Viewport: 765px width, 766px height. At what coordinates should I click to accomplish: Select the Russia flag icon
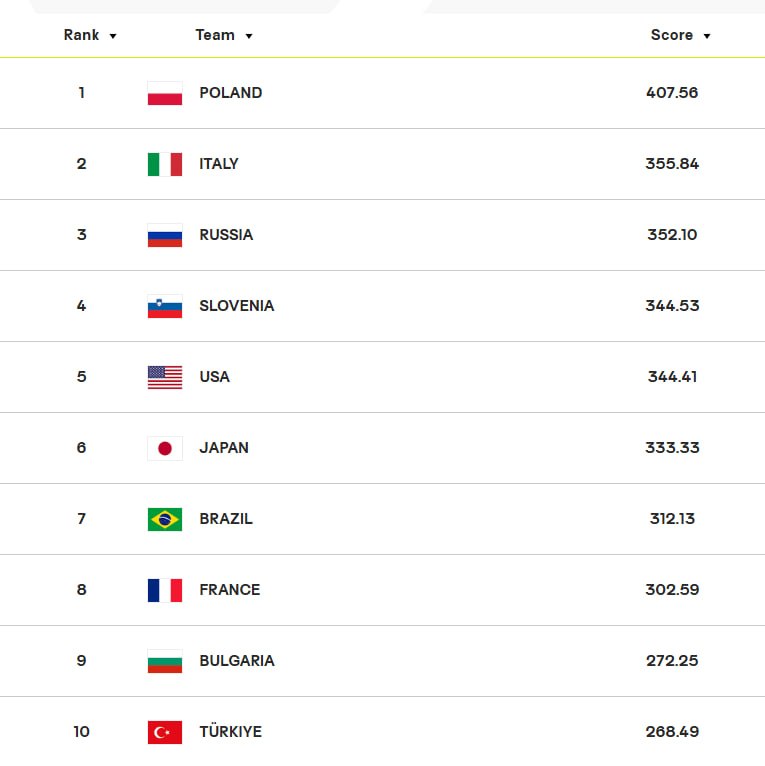tap(165, 235)
